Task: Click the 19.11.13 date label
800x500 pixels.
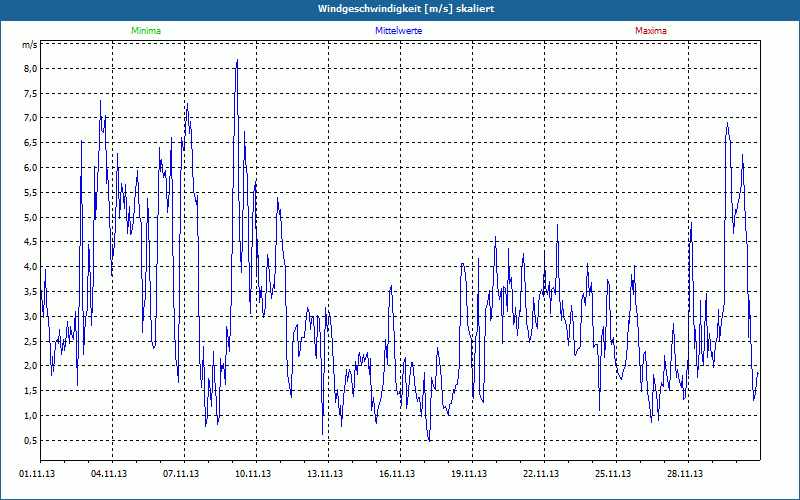Action: [x=469, y=474]
